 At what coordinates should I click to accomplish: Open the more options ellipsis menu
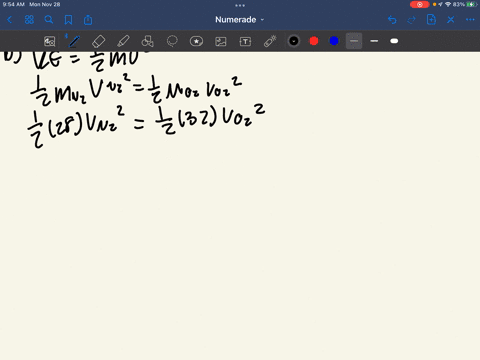pyautogui.click(x=470, y=20)
